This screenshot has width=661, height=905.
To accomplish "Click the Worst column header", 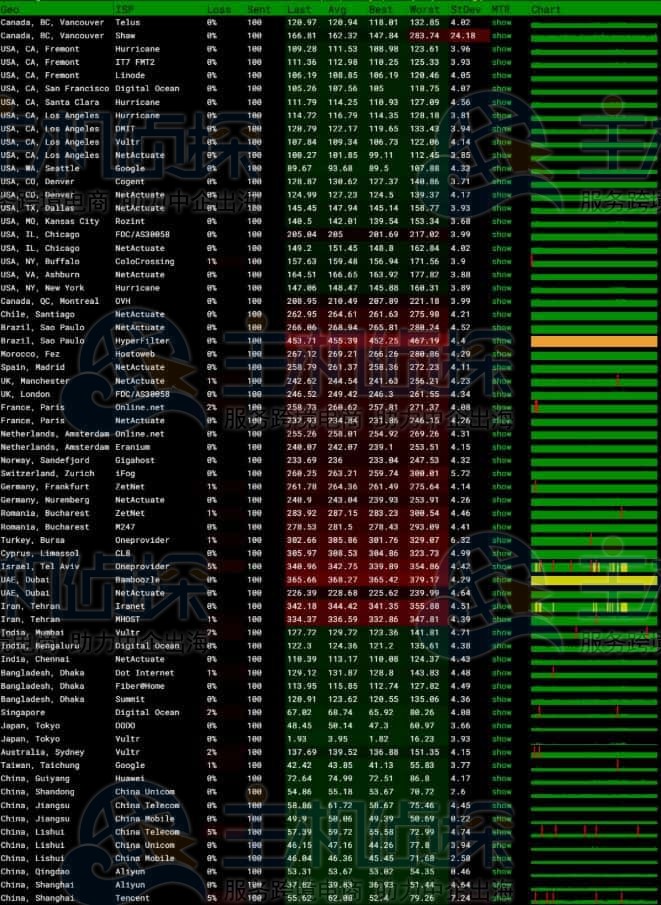I will point(424,9).
